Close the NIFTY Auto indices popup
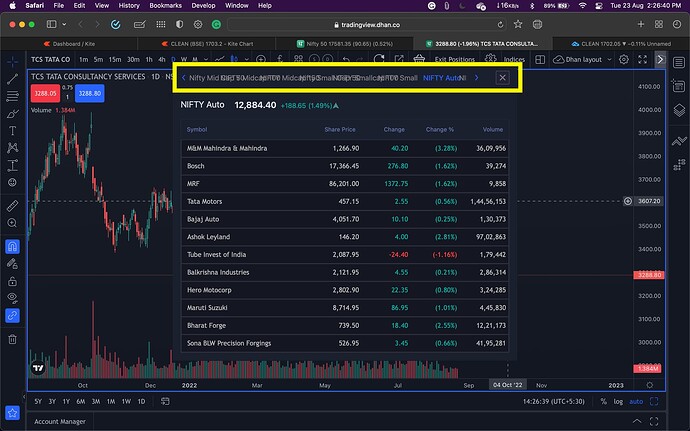Viewport: 690px width, 431px height. [502, 78]
